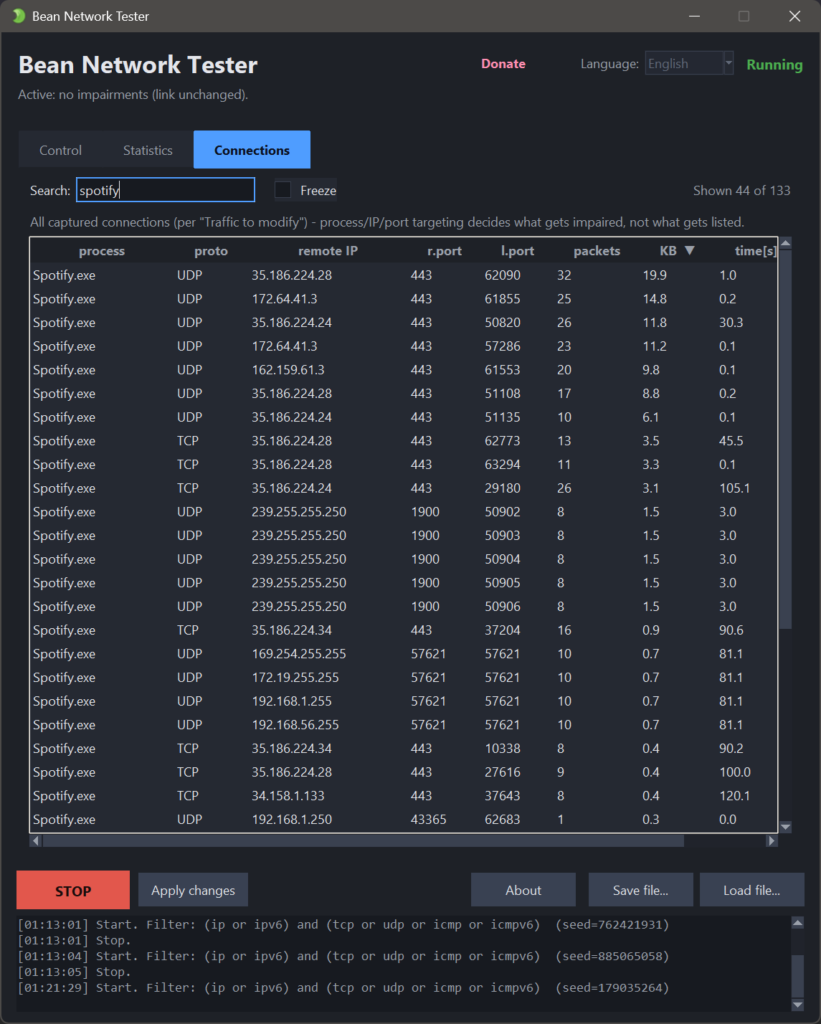Click Save file... button
821x1024 pixels.
coord(640,890)
